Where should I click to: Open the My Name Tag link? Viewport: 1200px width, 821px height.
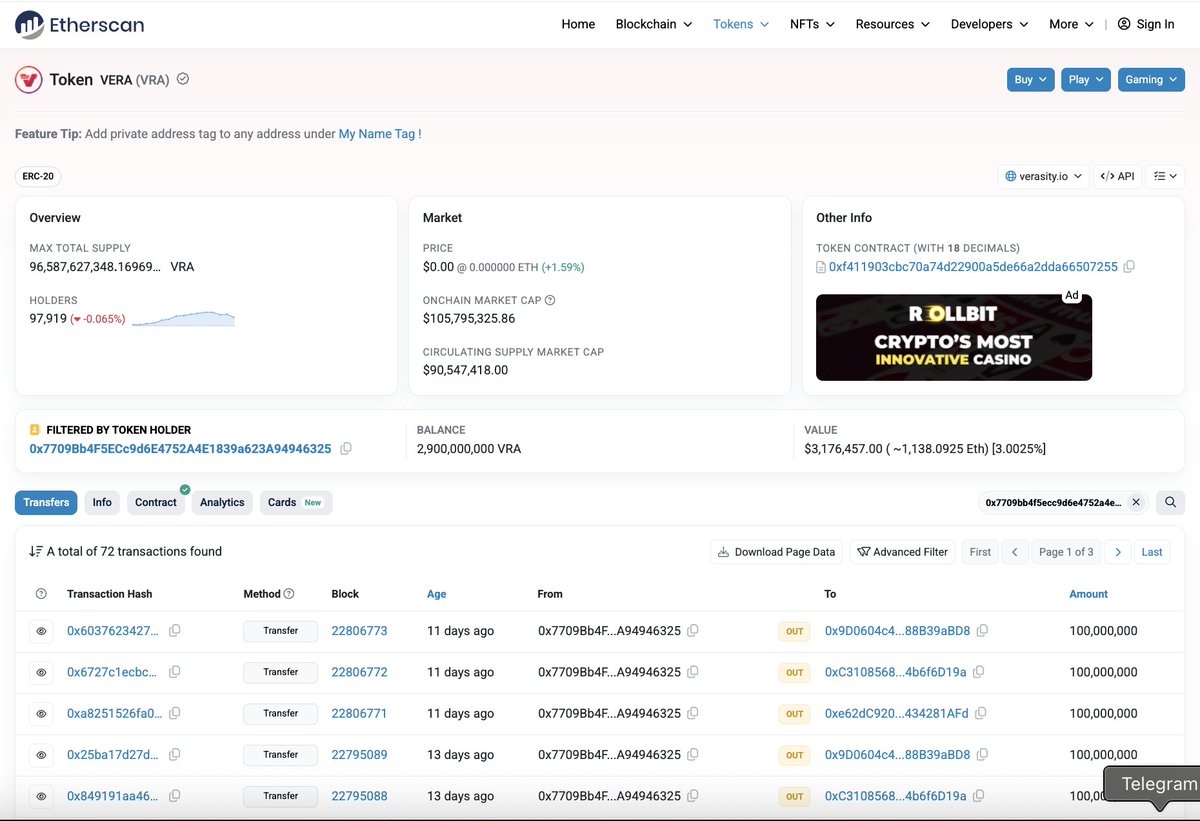click(380, 134)
